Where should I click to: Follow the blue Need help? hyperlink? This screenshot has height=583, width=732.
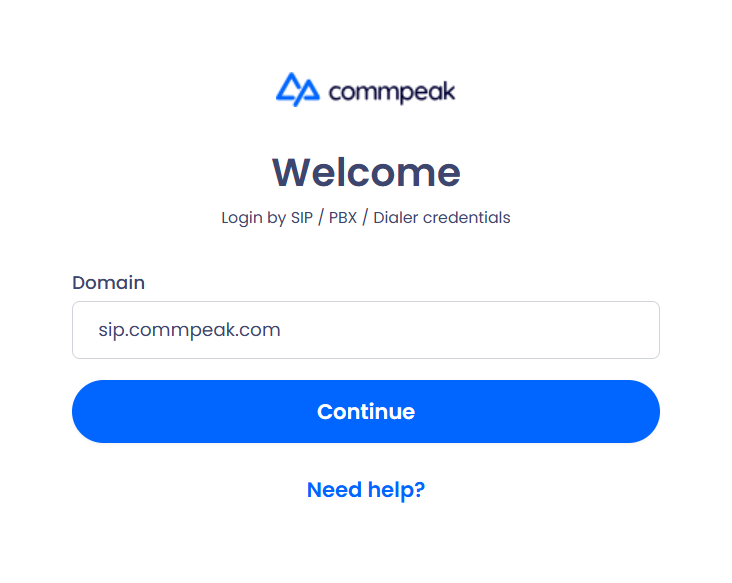coord(366,490)
